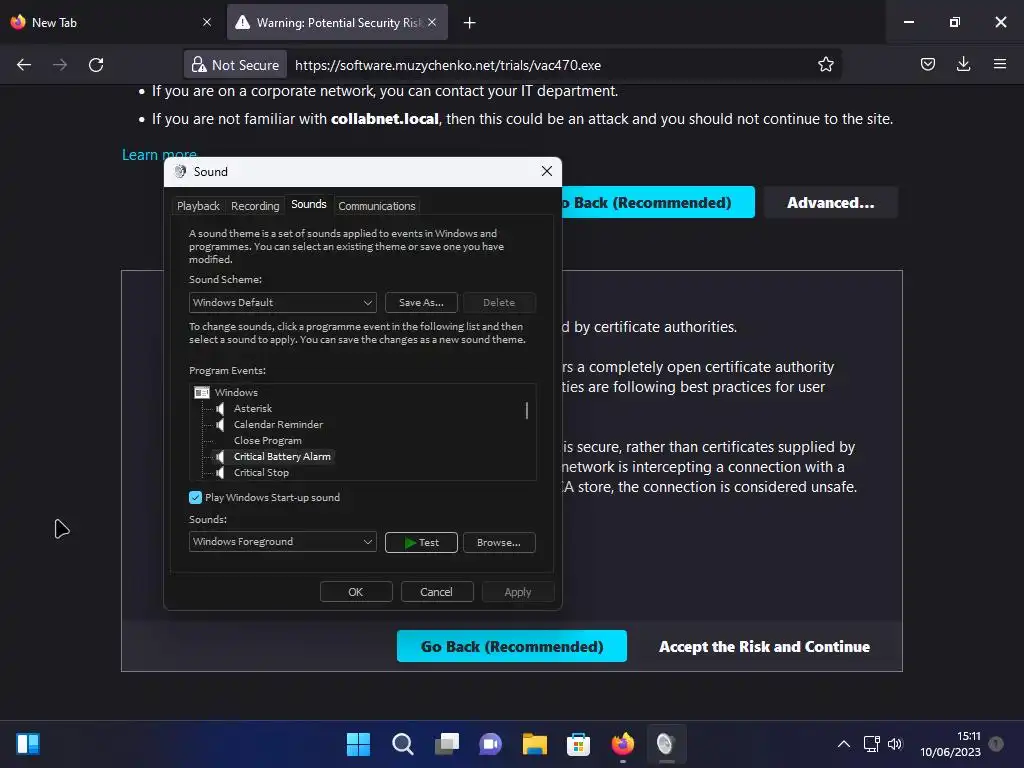Switch to Firefox in the taskbar

(622, 744)
